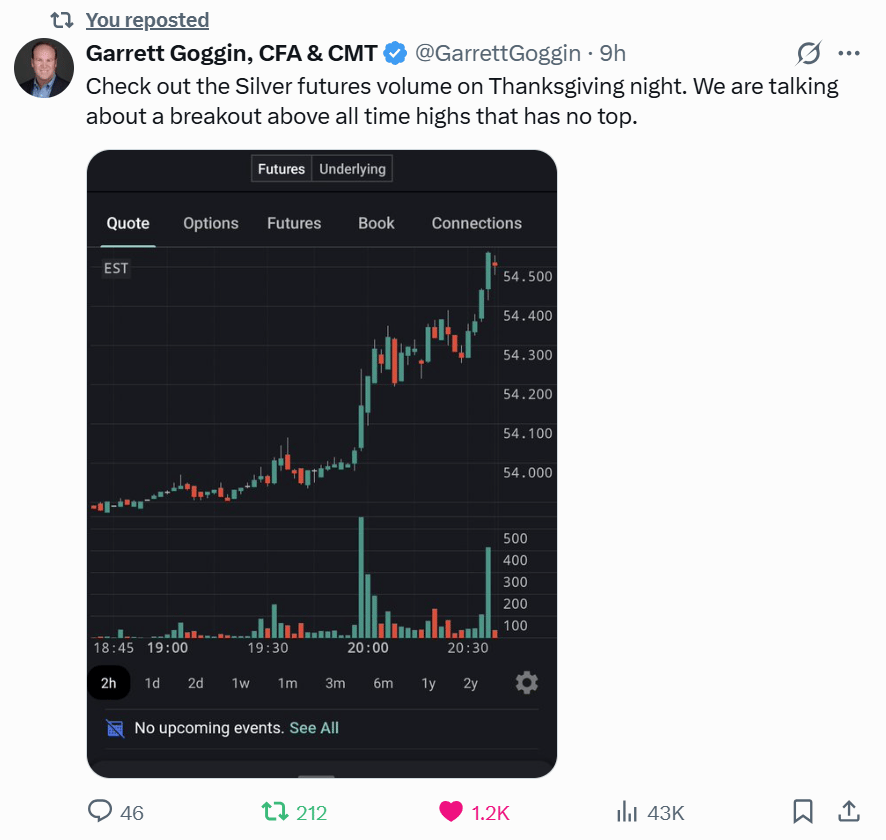
Task: Undo the repost via retweet icon
Action: (x=273, y=811)
